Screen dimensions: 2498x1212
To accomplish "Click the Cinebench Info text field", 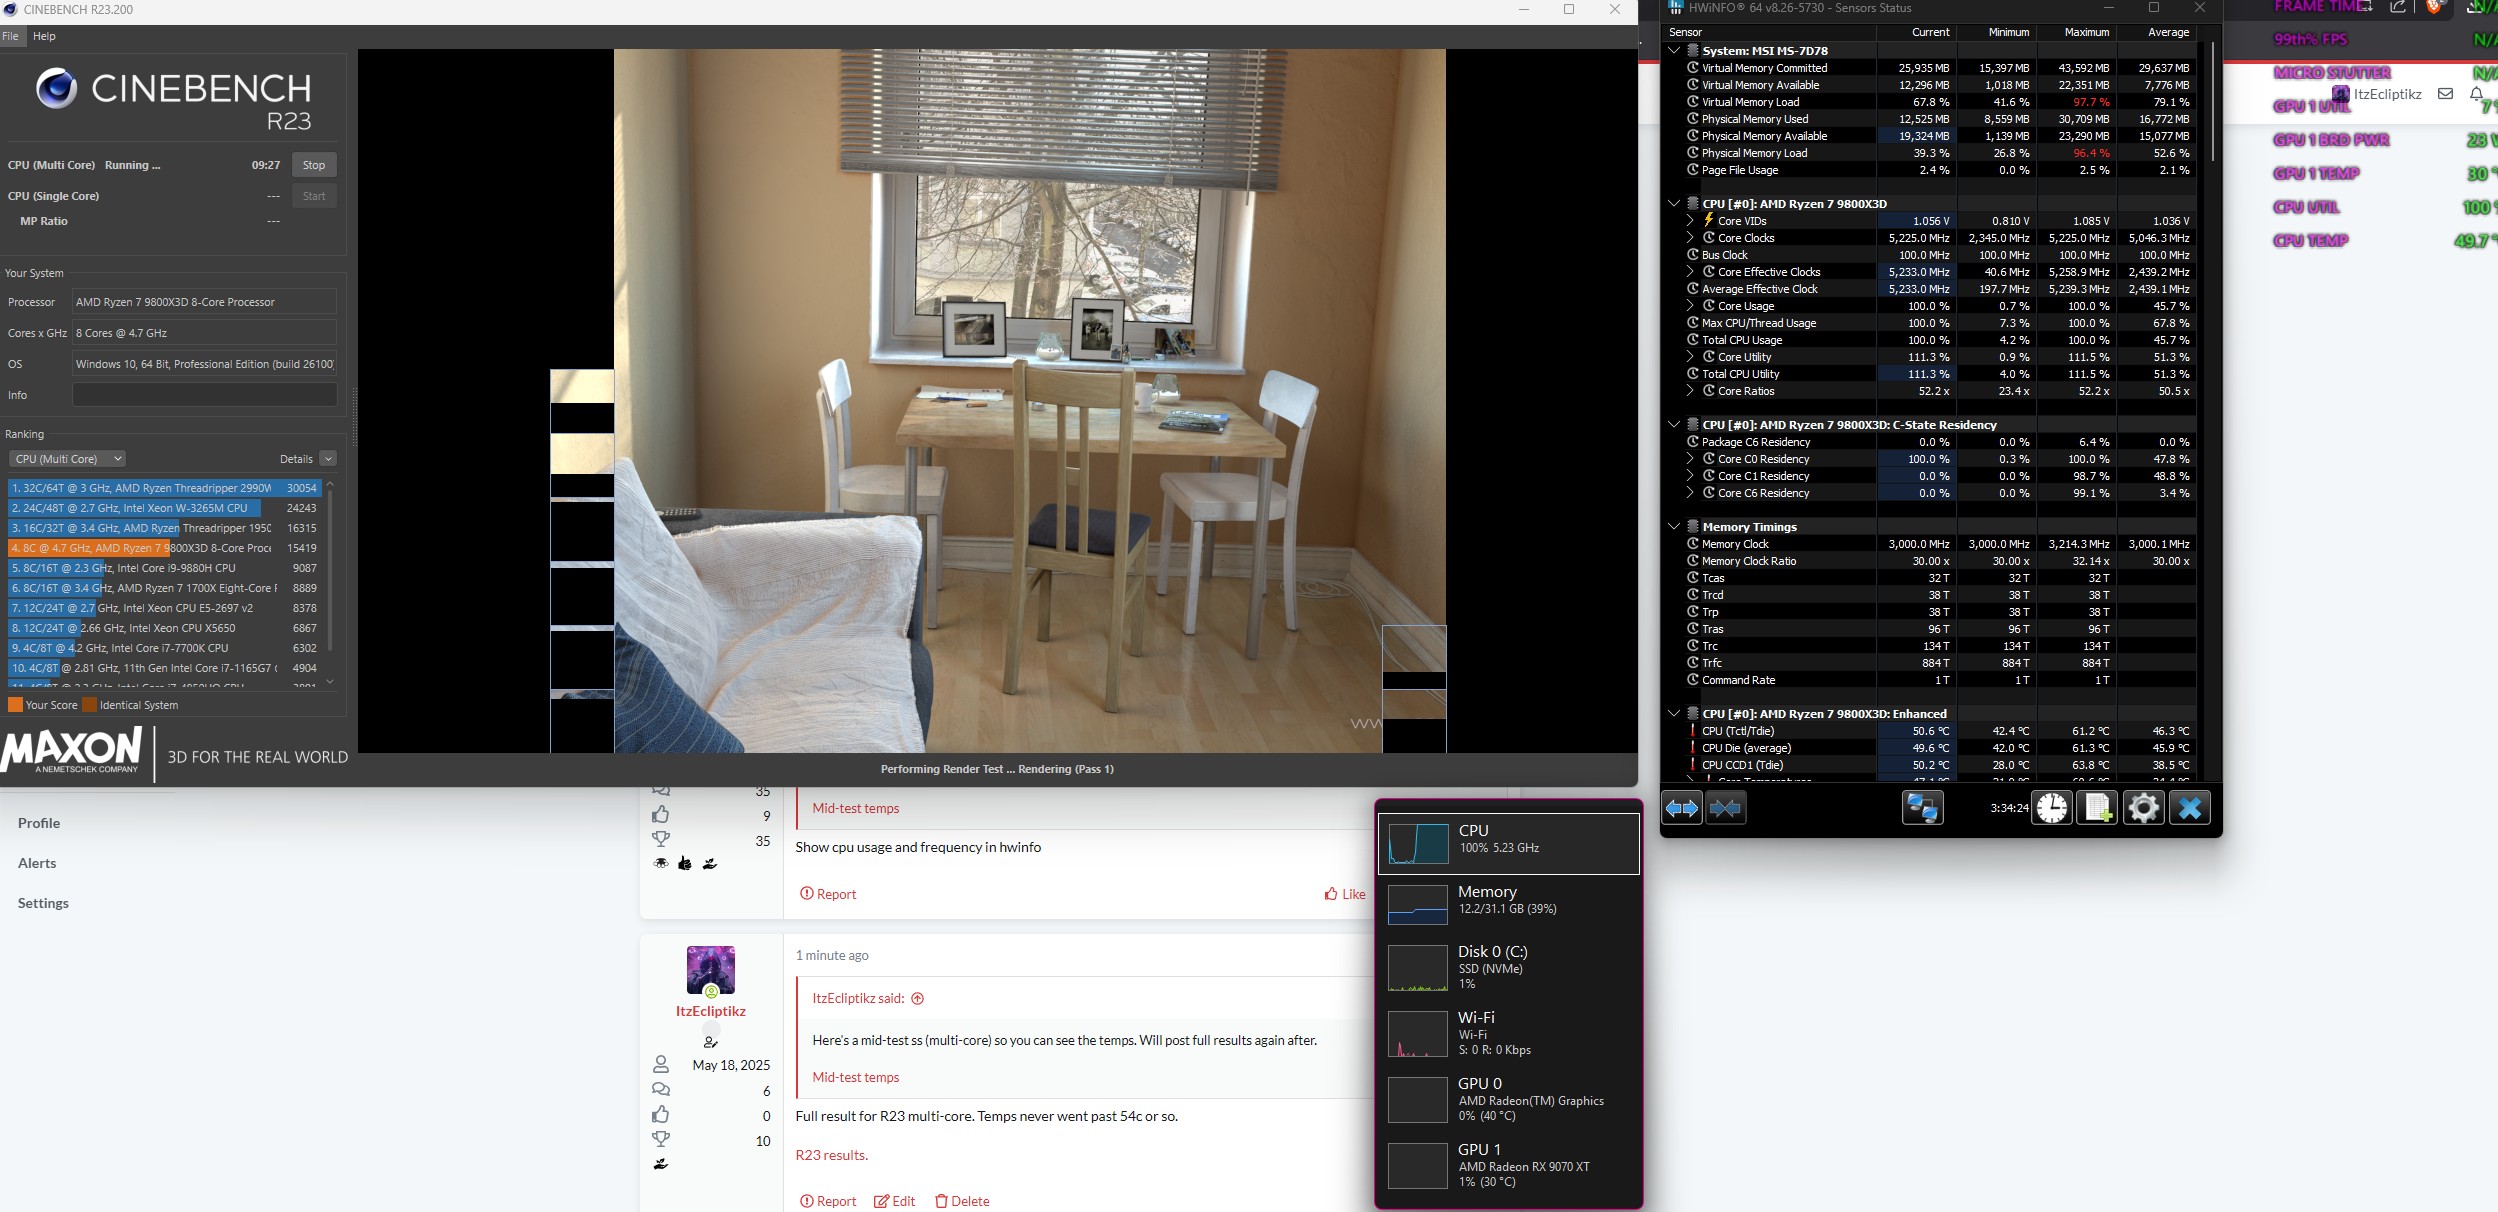I will click(205, 395).
